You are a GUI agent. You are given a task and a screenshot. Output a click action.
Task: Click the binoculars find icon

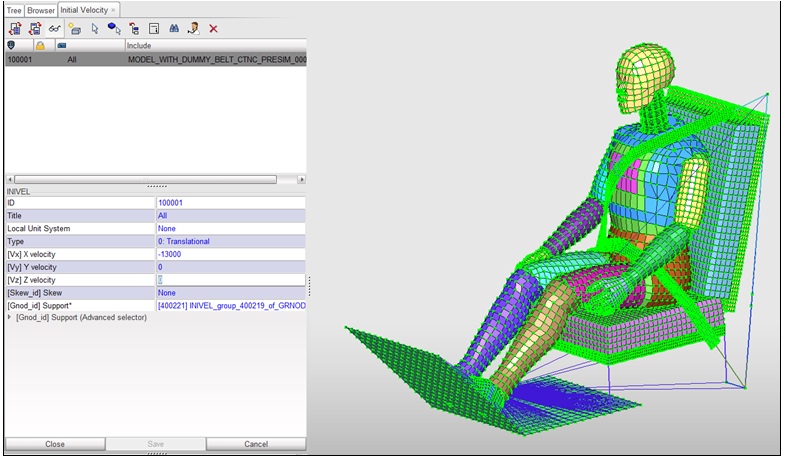pos(172,29)
